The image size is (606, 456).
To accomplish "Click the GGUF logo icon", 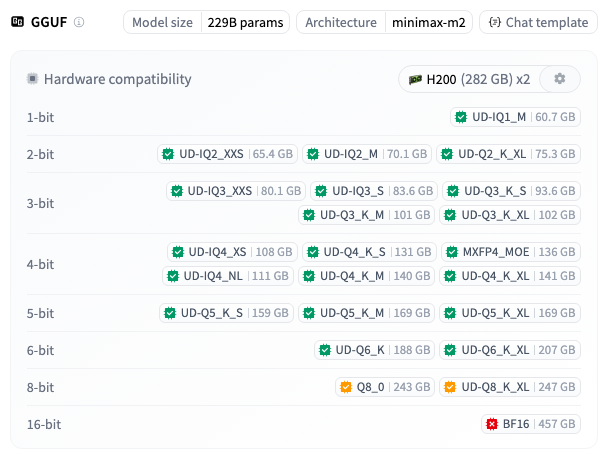I will [17, 22].
